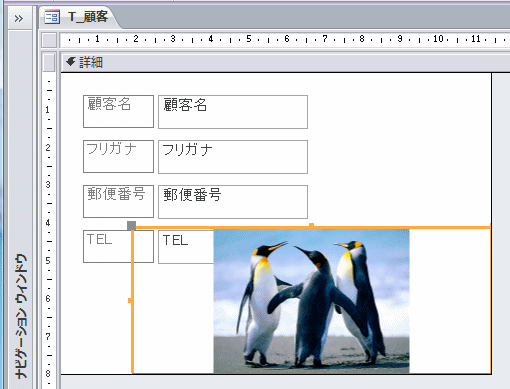Select the フリガナ text box

click(233, 157)
